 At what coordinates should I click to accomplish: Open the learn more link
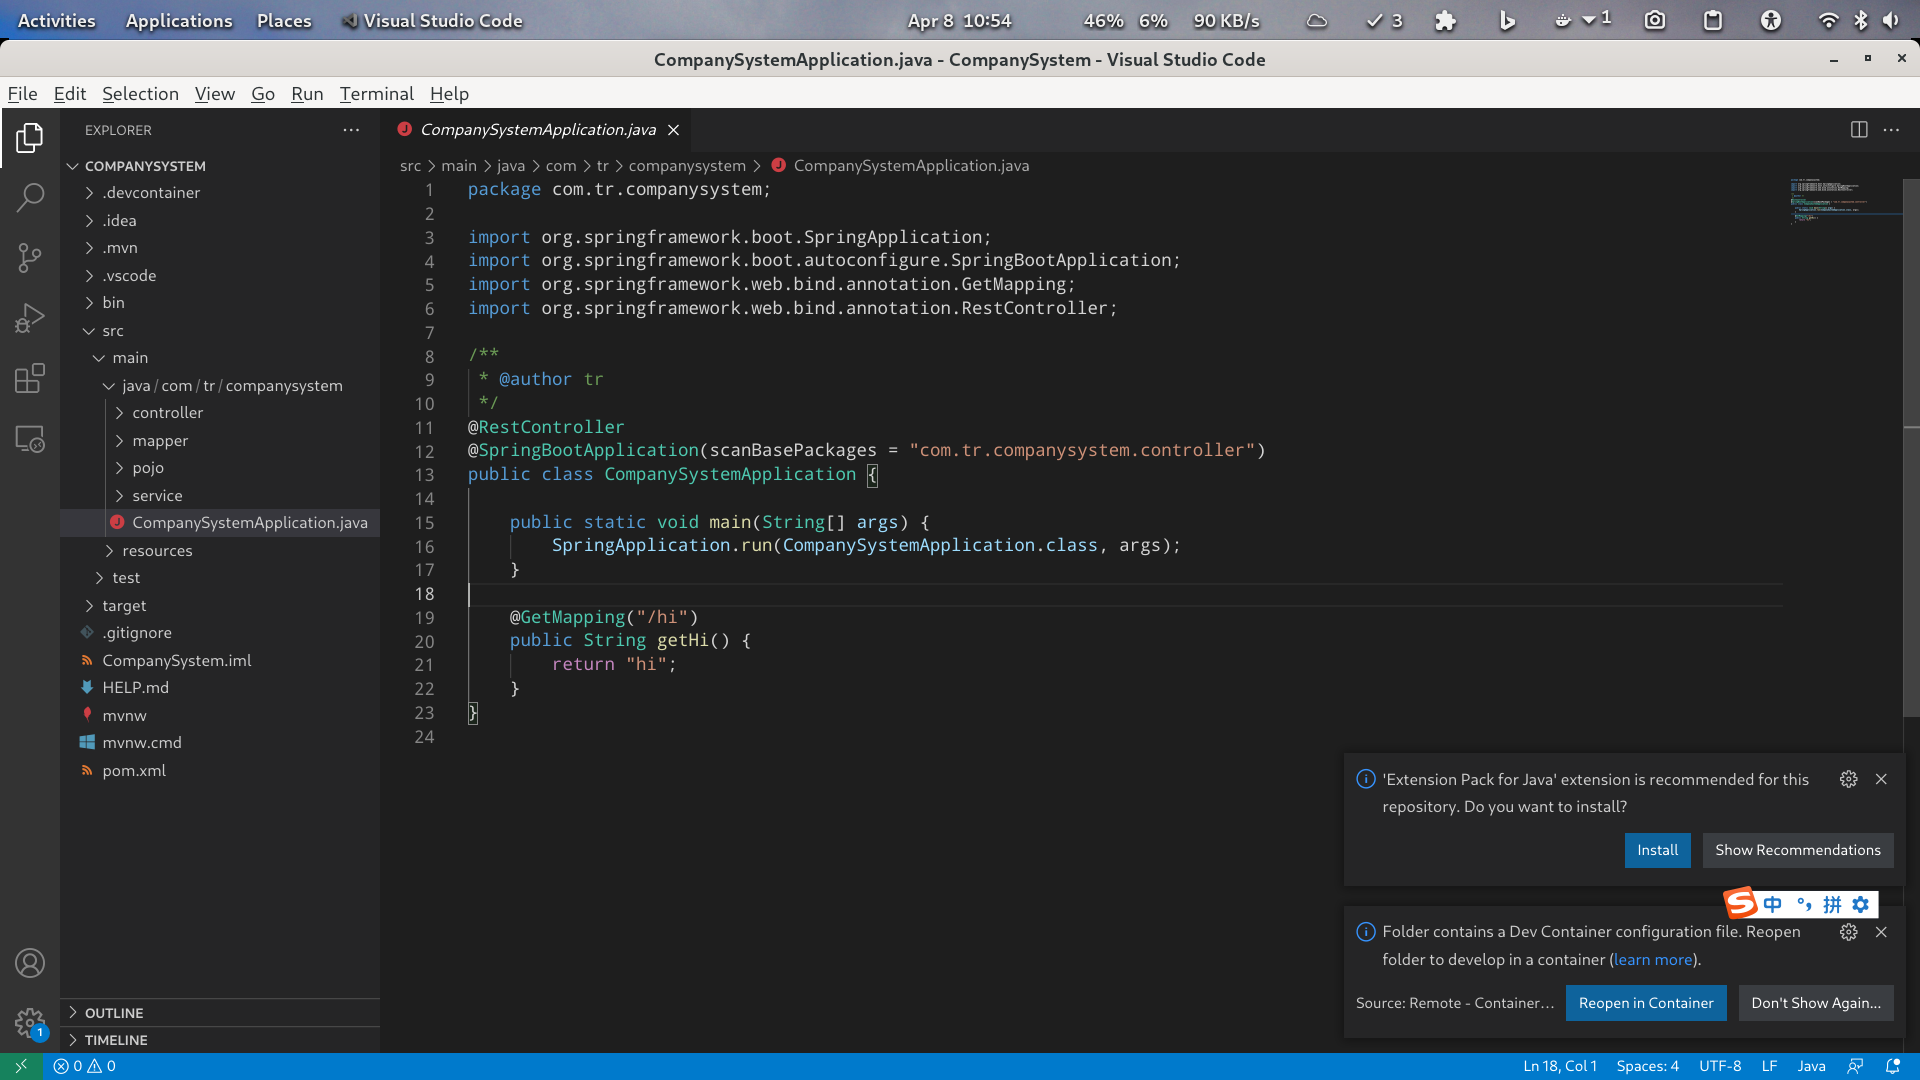point(1652,960)
